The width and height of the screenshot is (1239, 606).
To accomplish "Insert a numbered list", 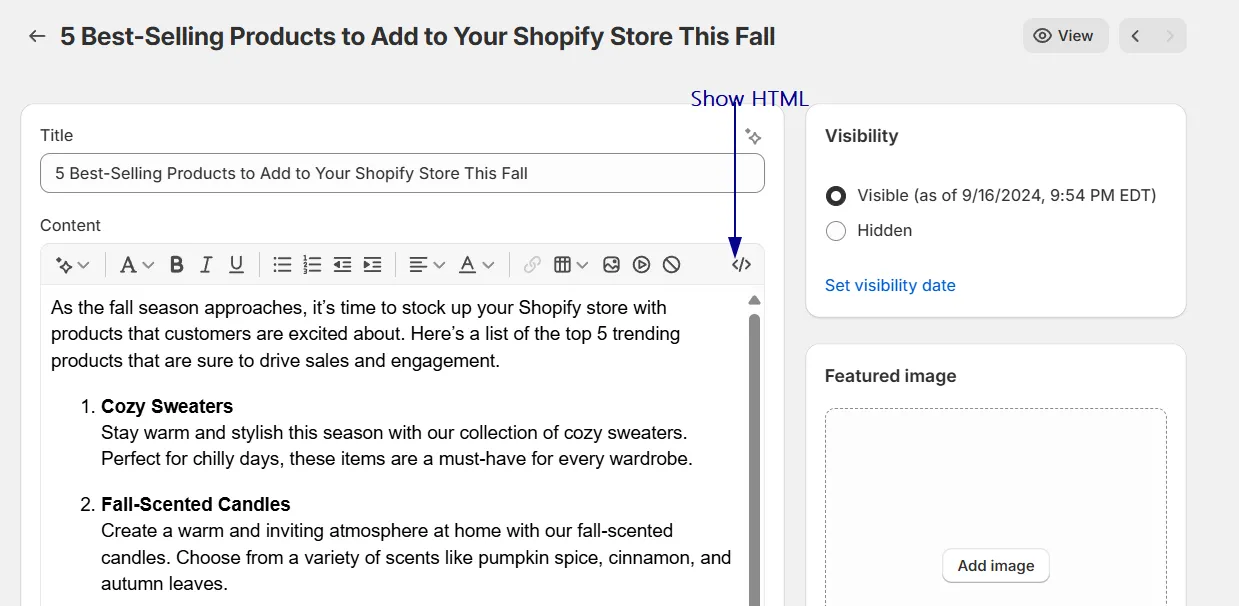I will 312,265.
